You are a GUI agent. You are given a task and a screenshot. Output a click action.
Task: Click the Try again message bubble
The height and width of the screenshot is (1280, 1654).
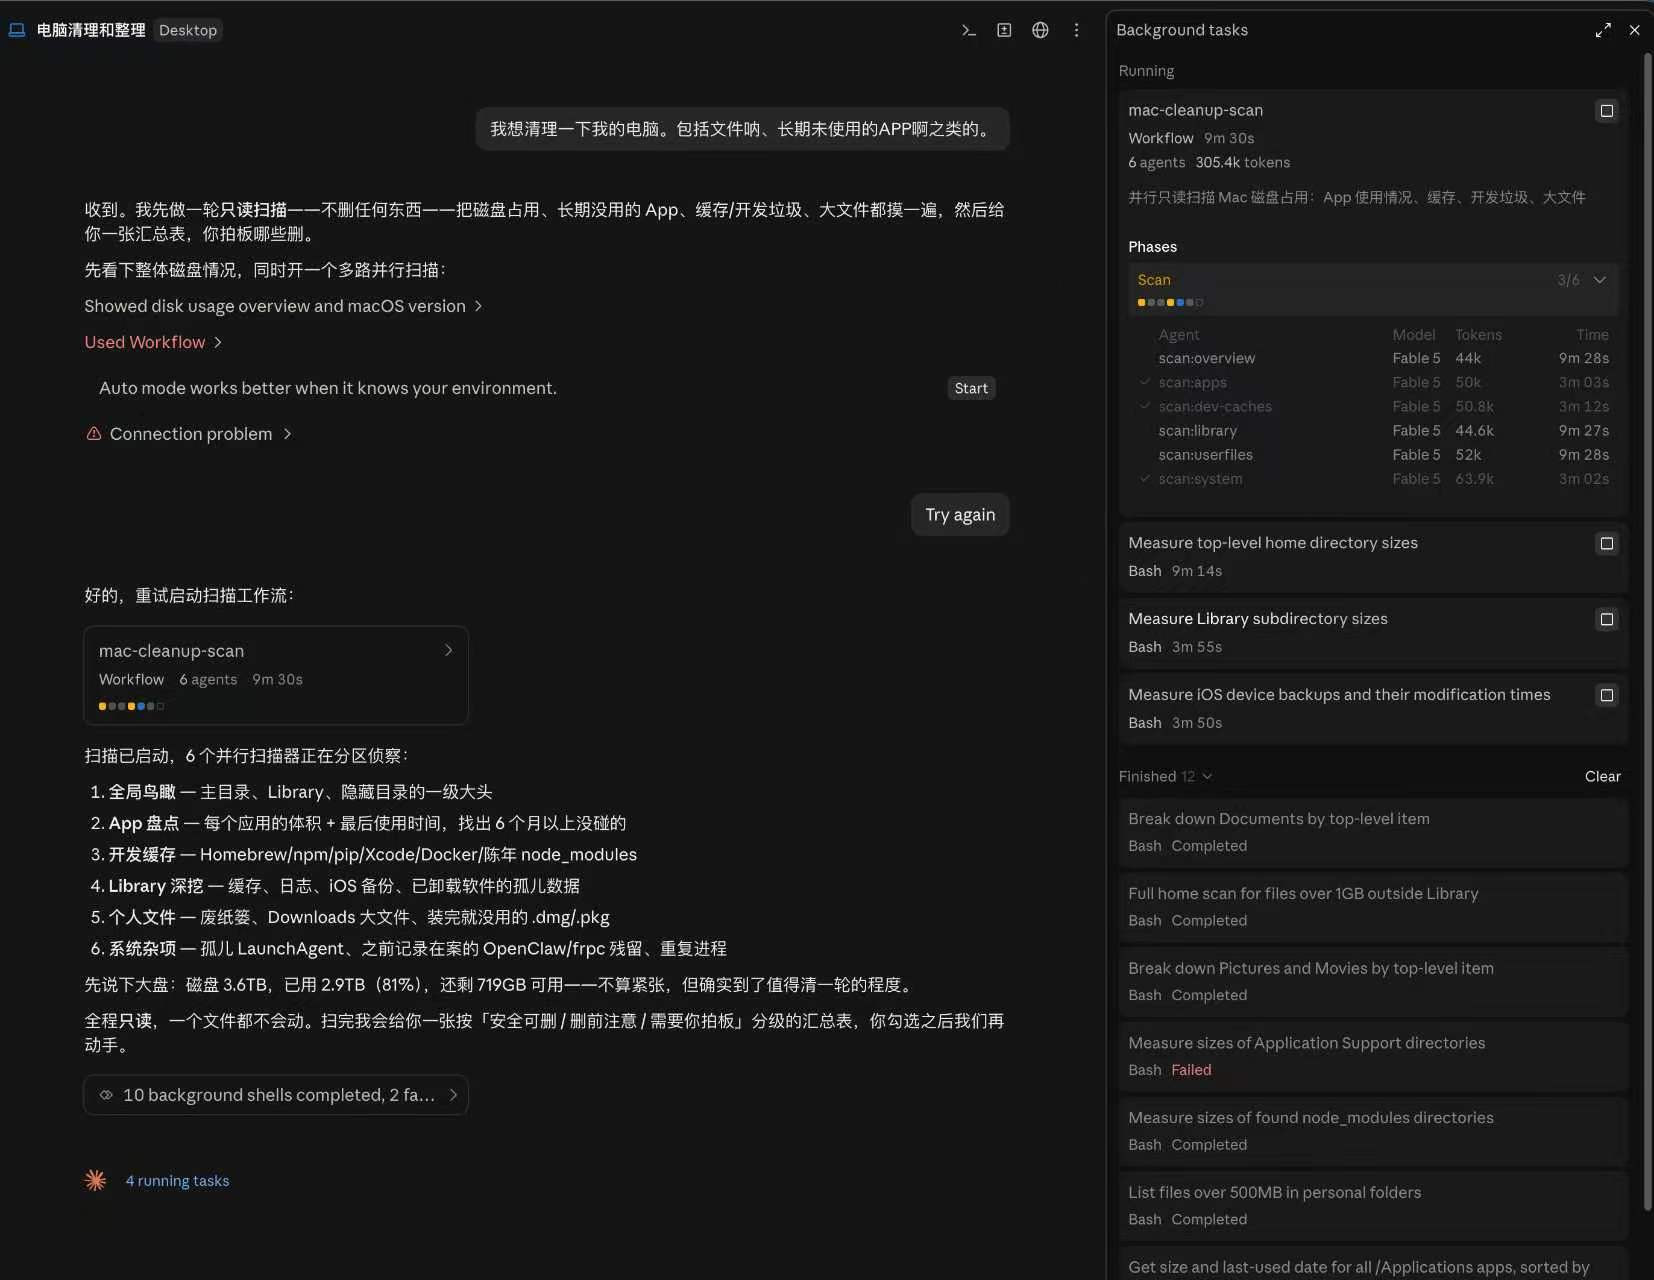(x=960, y=515)
